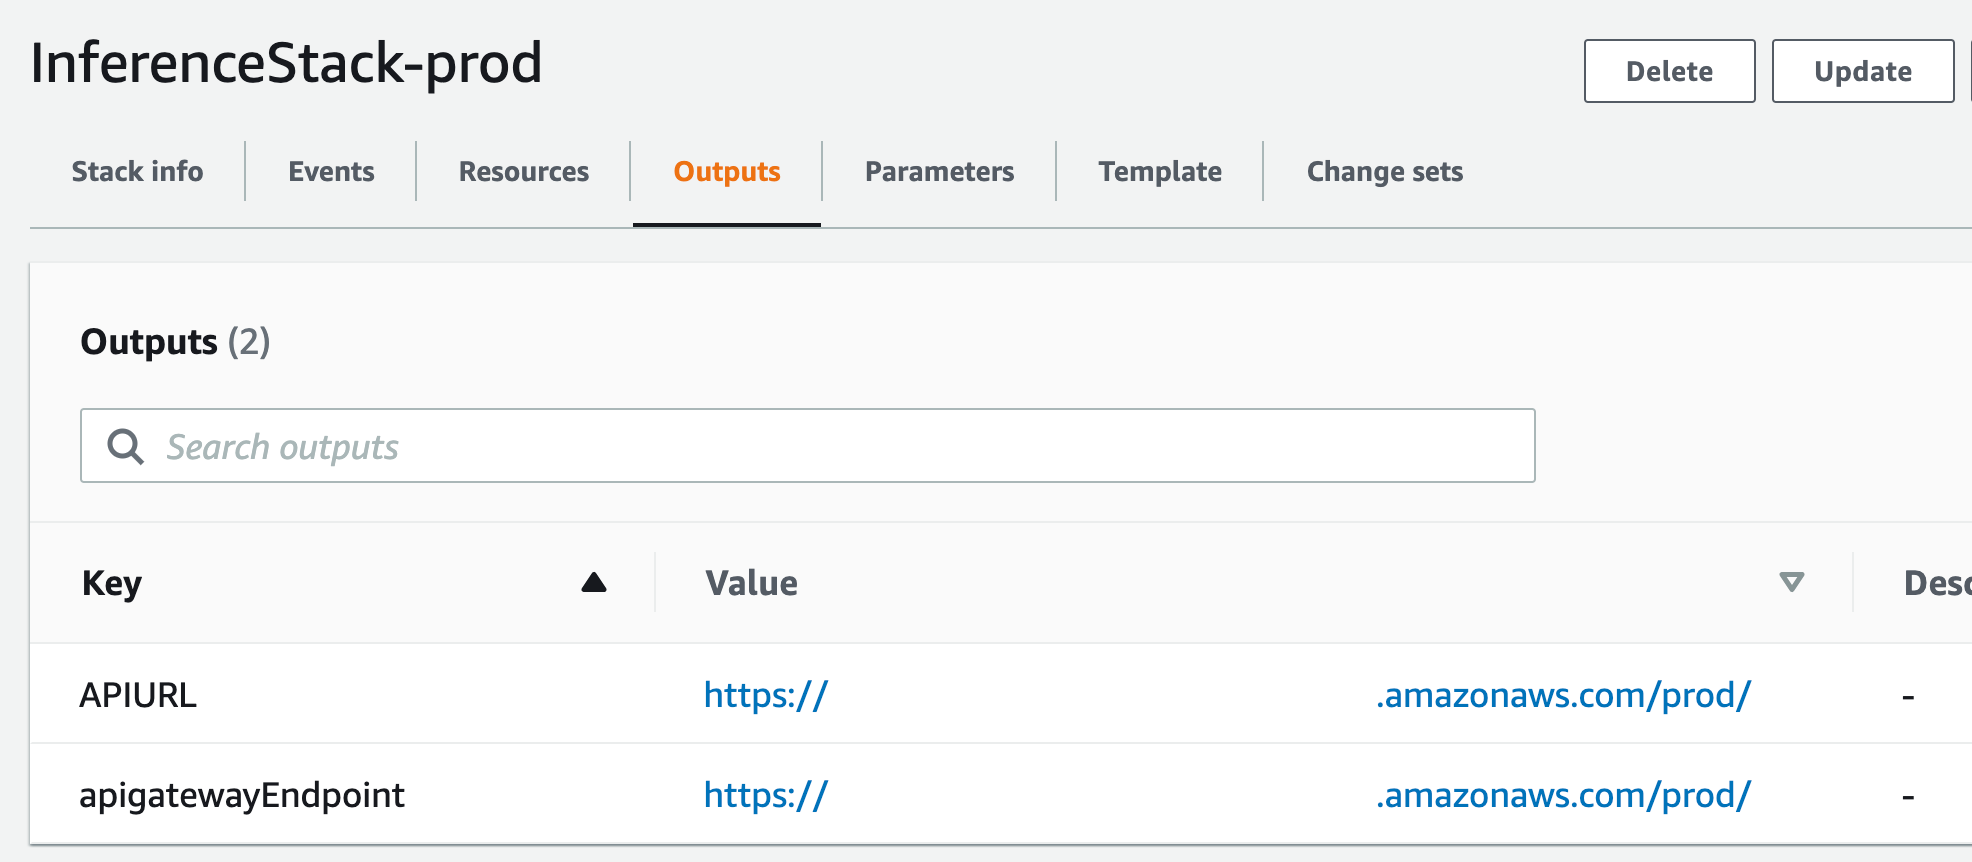This screenshot has height=862, width=1972.
Task: Select the APIURL key cell
Action: coord(138,695)
